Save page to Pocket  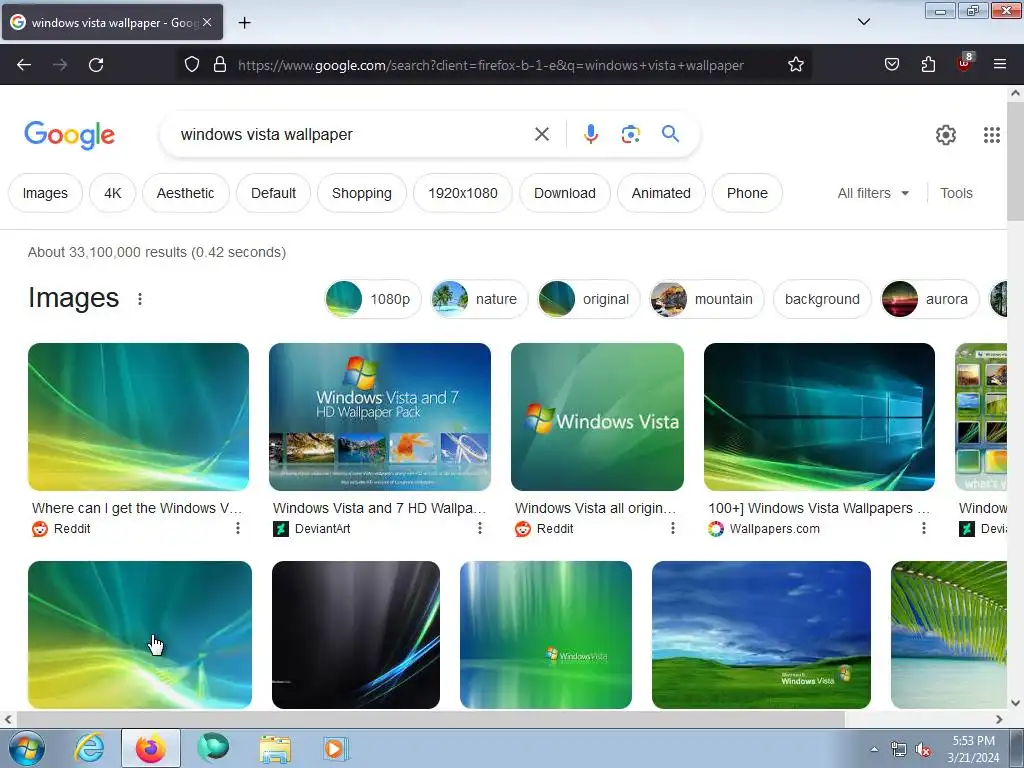tap(891, 64)
